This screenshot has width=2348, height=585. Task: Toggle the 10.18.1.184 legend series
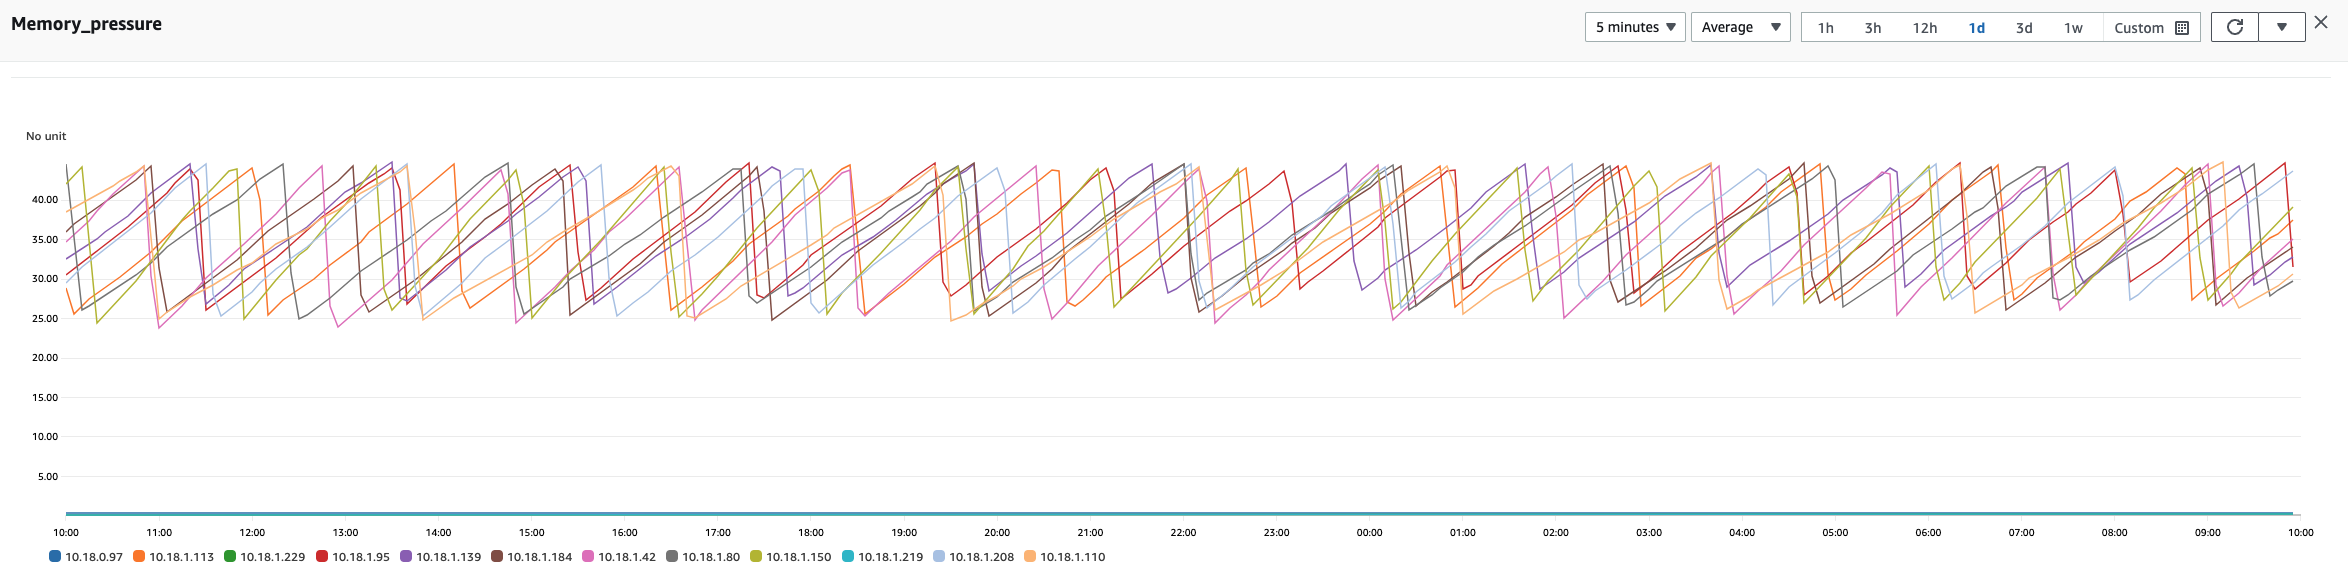[x=531, y=557]
